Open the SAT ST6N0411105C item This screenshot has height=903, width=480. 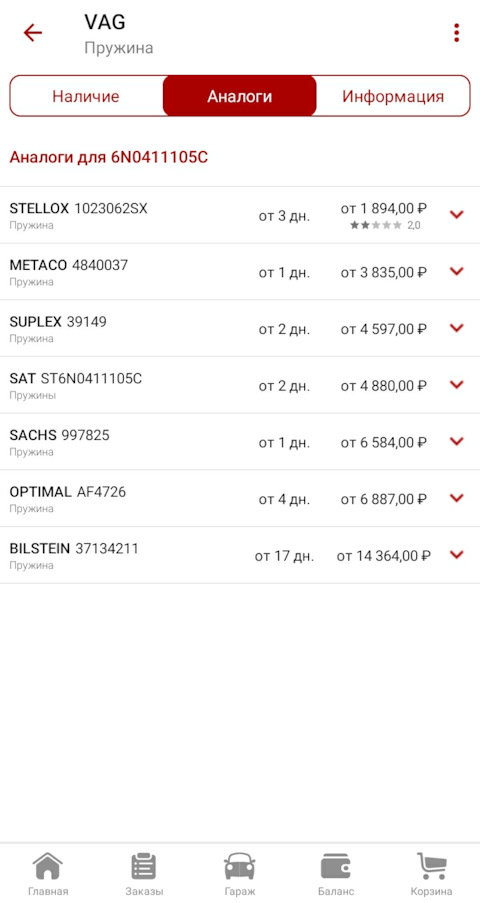(x=240, y=385)
